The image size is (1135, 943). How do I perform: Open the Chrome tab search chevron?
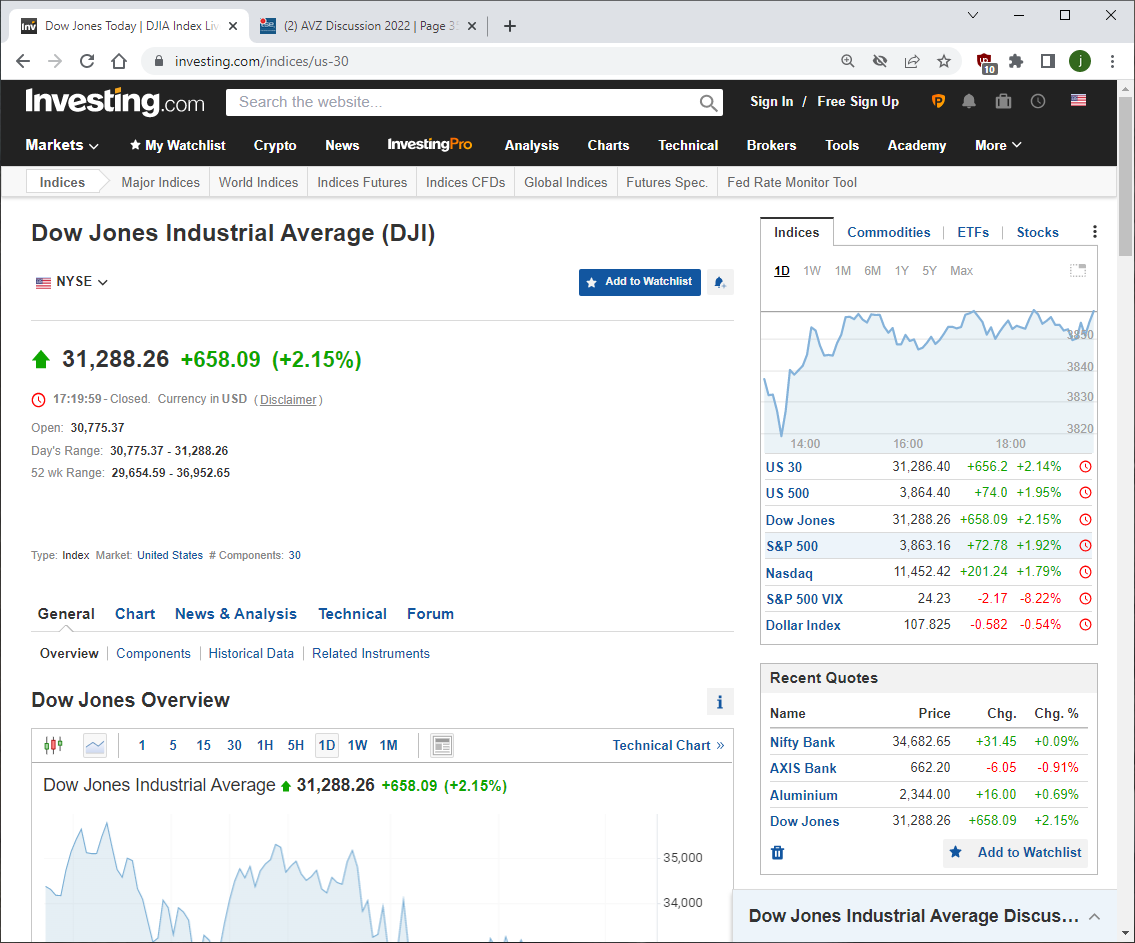point(973,15)
